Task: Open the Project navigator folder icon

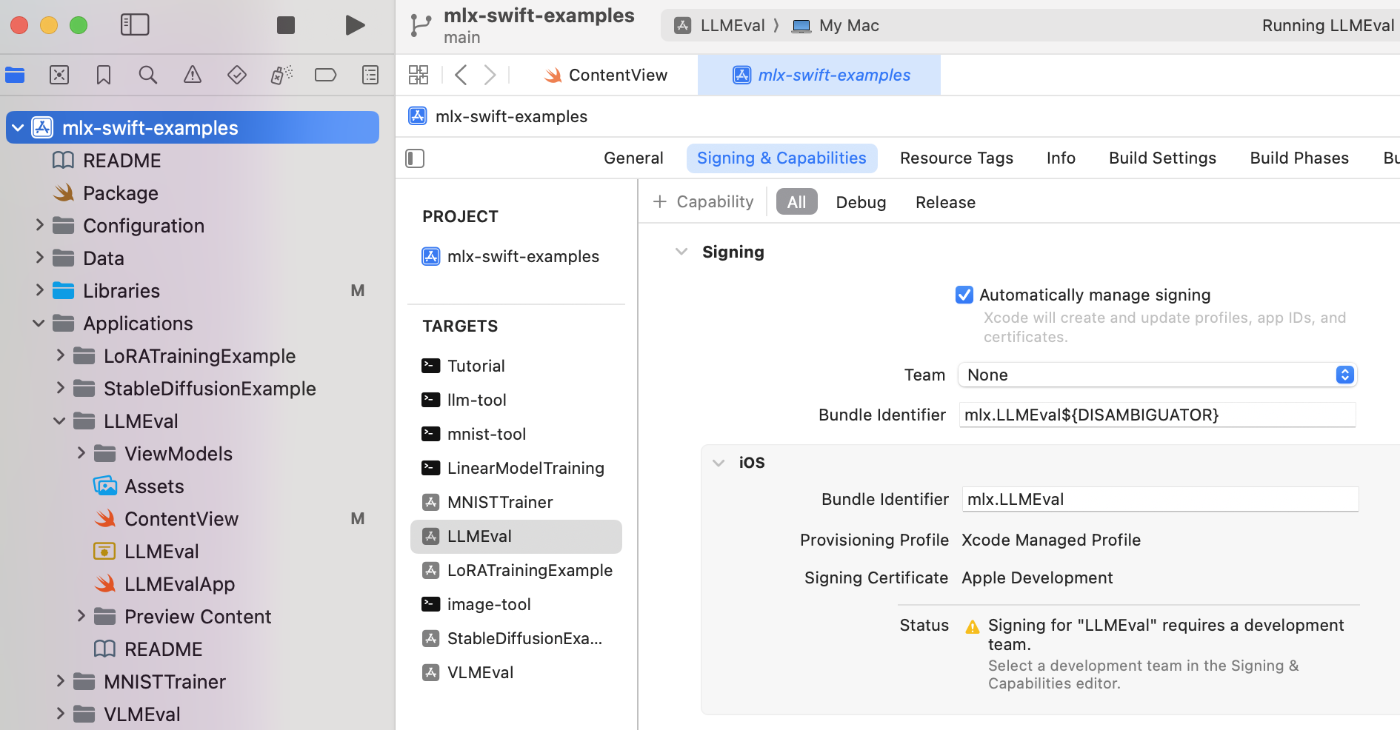Action: 15,75
